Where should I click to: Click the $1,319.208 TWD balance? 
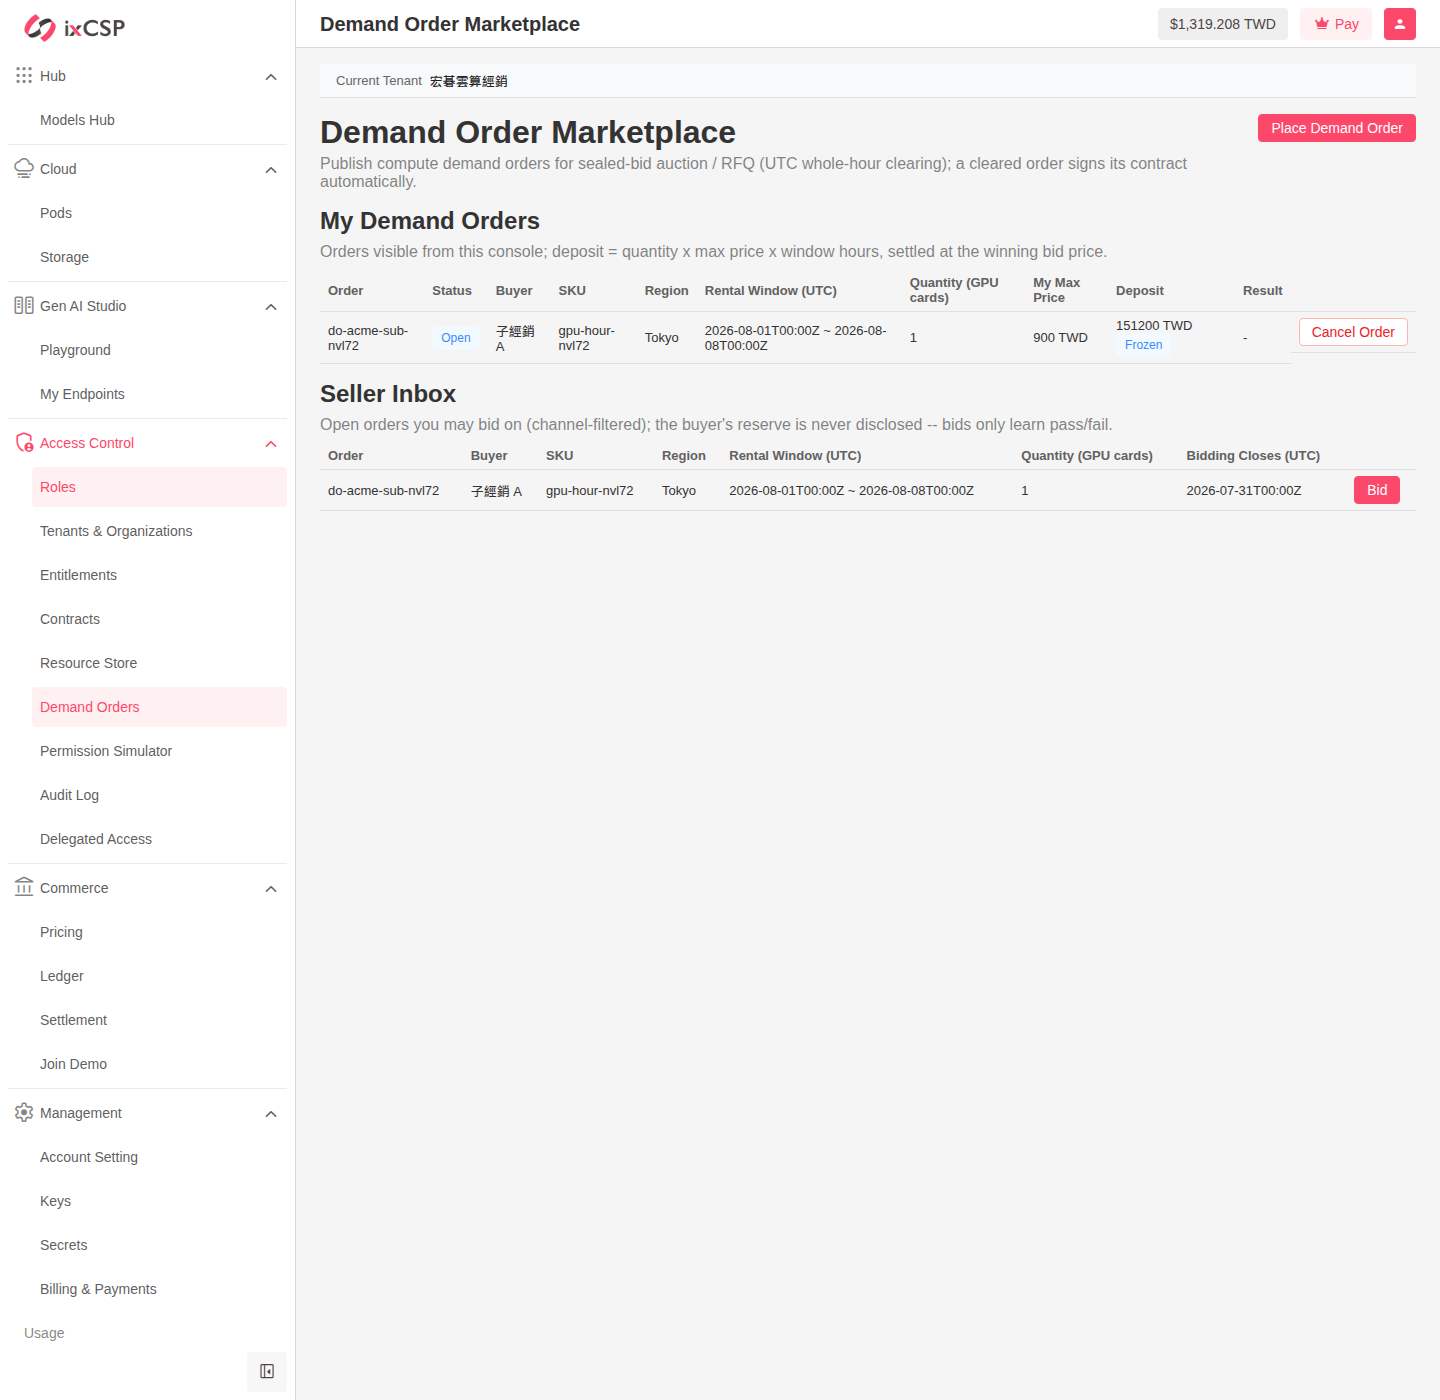(1222, 24)
